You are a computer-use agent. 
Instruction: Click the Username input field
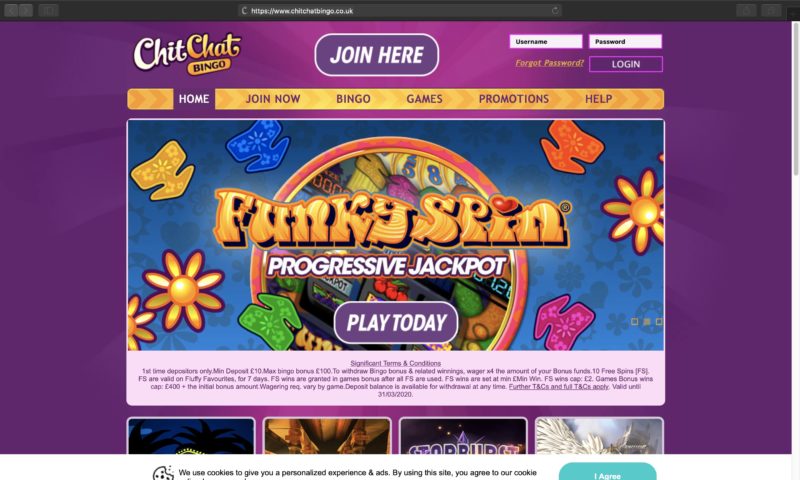pyautogui.click(x=546, y=41)
